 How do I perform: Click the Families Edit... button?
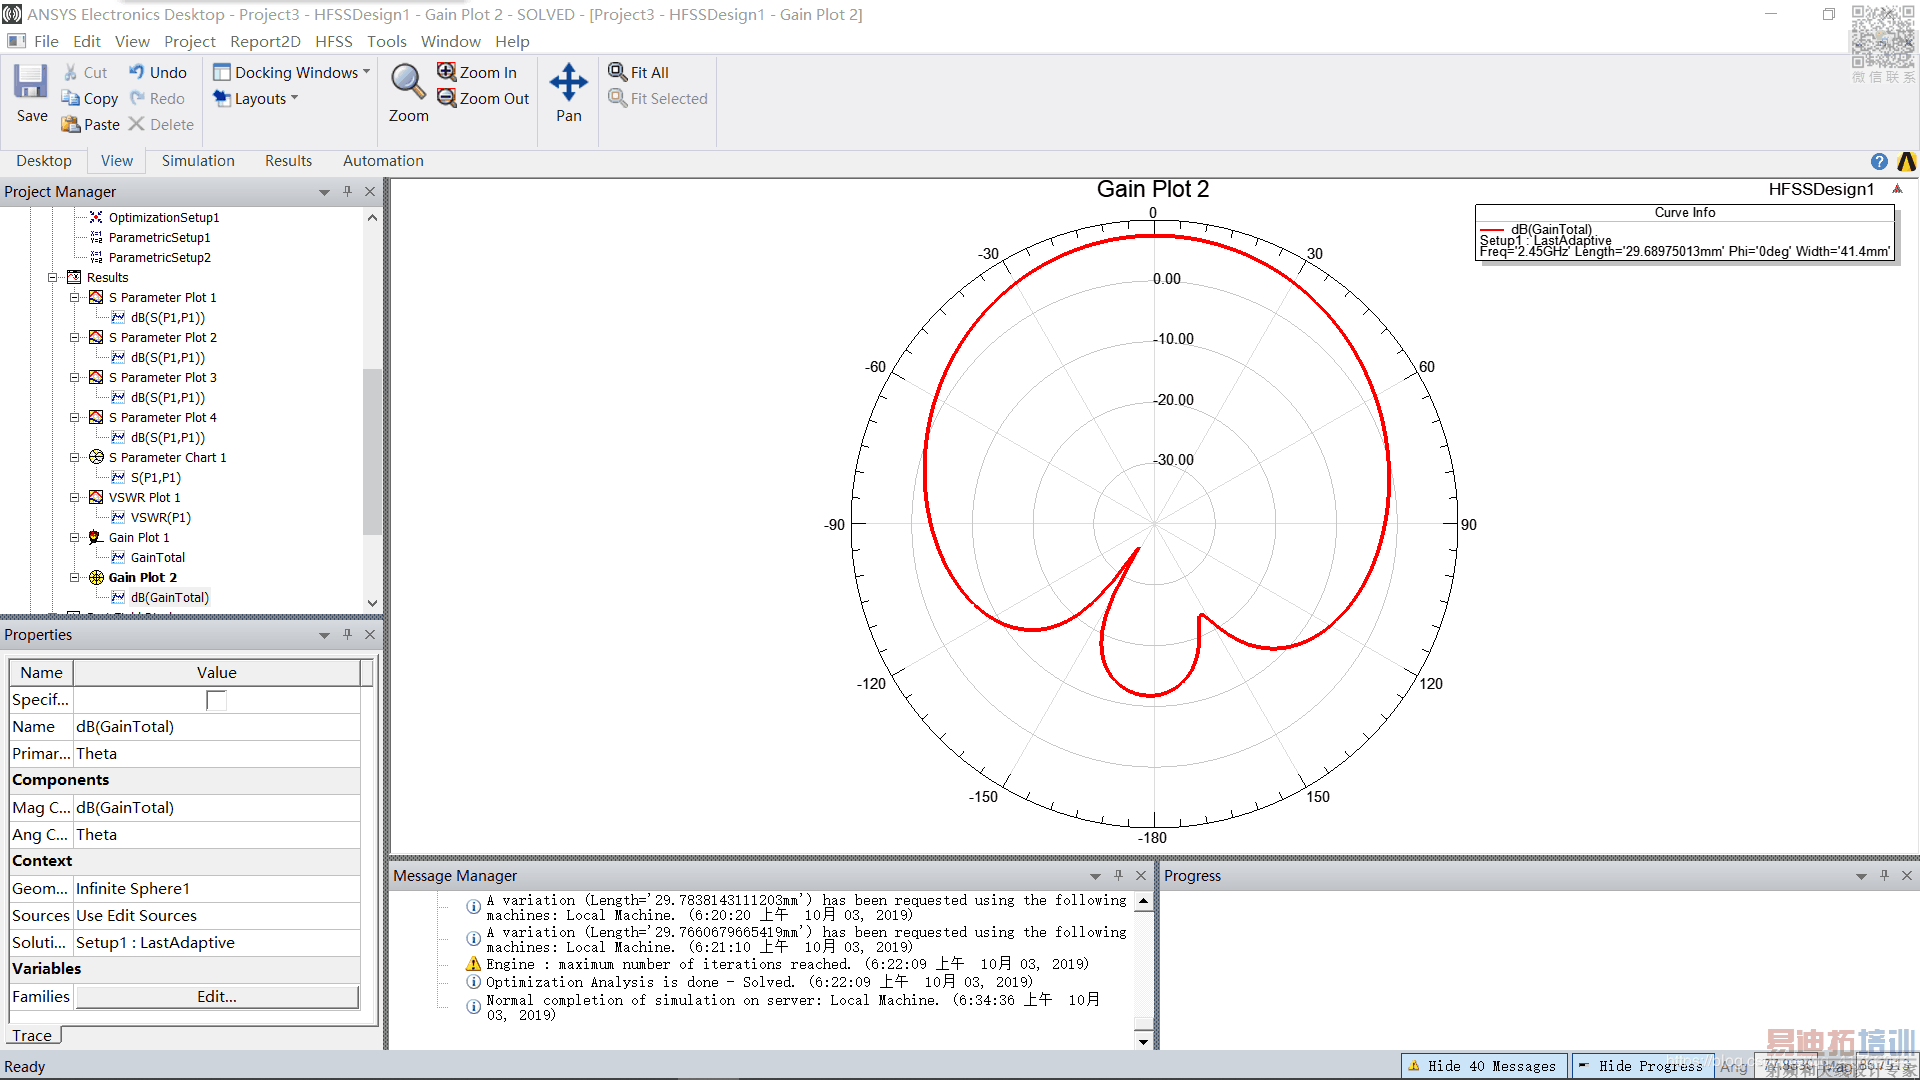[x=217, y=996]
